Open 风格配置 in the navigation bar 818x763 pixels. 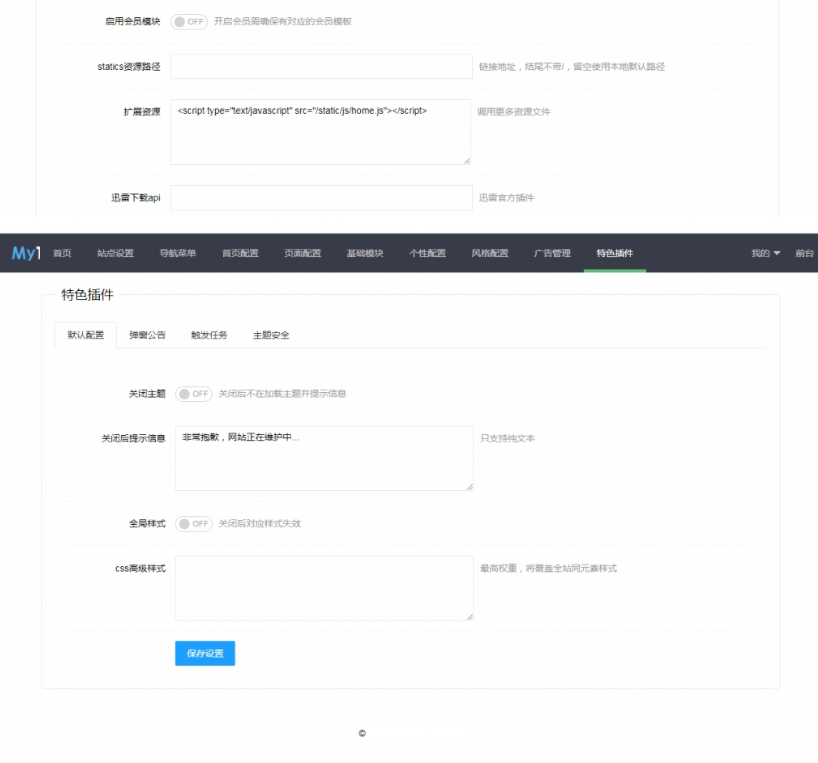coord(490,253)
